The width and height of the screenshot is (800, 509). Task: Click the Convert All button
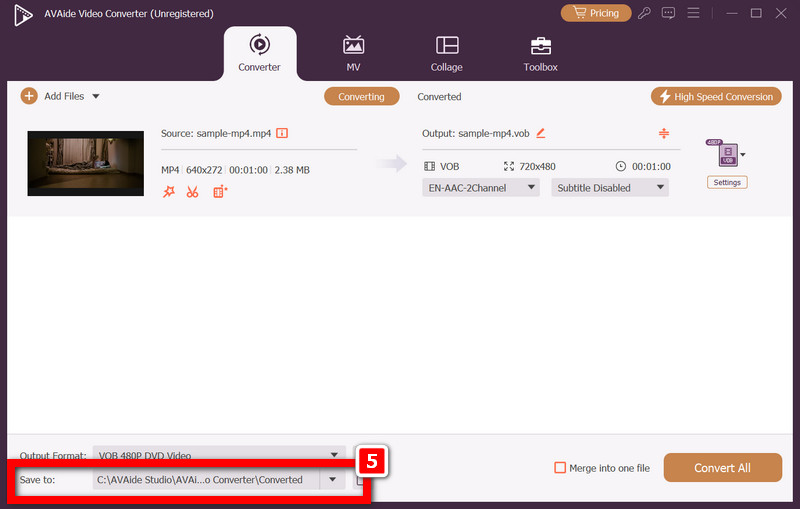pyautogui.click(x=722, y=468)
